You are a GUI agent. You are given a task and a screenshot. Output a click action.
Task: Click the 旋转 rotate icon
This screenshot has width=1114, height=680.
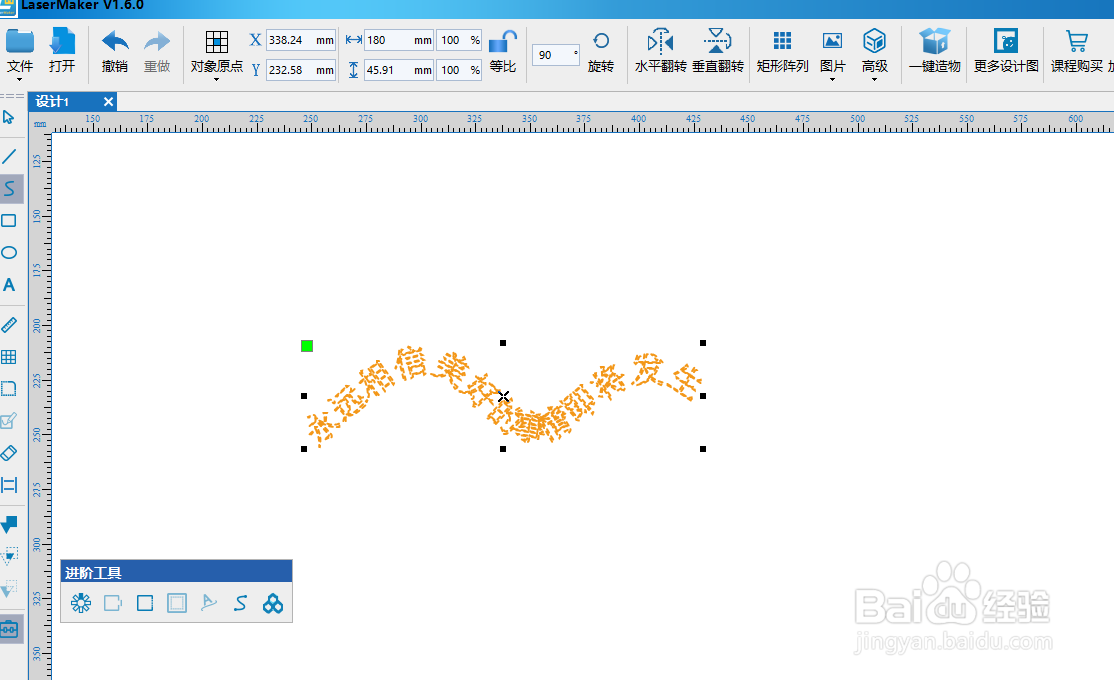pos(601,41)
